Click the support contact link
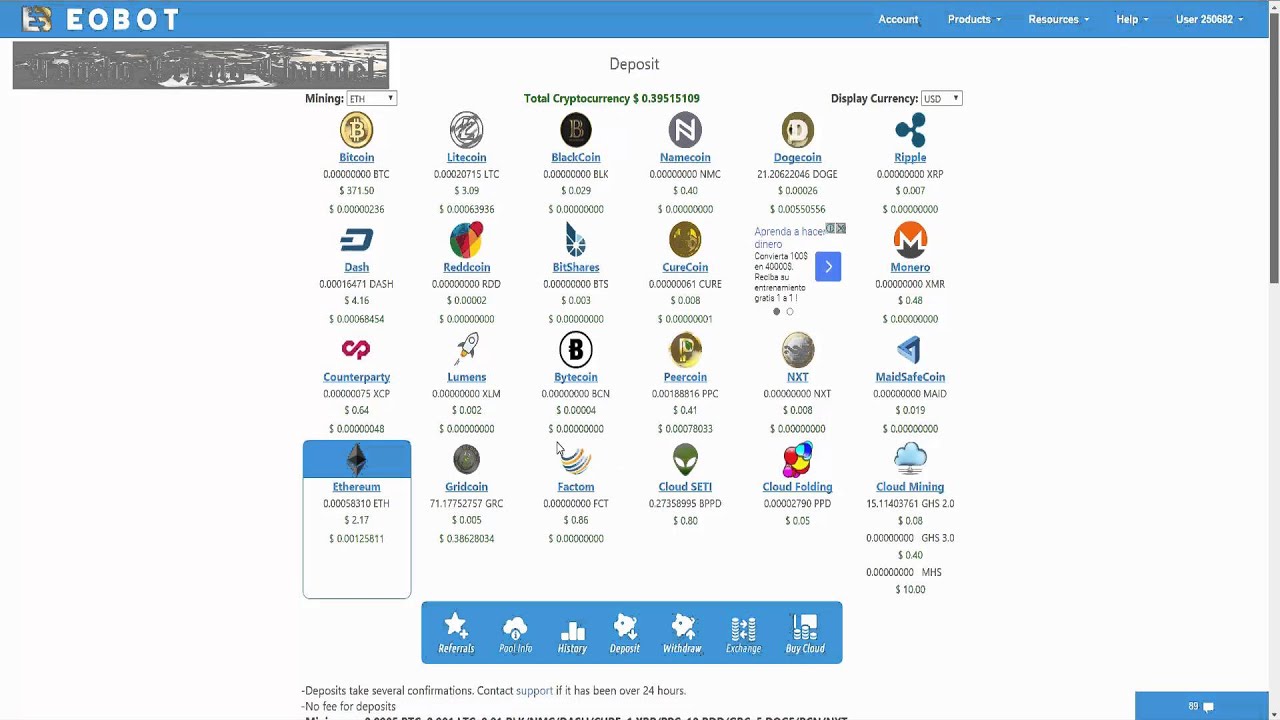The width and height of the screenshot is (1280, 720). [x=534, y=690]
